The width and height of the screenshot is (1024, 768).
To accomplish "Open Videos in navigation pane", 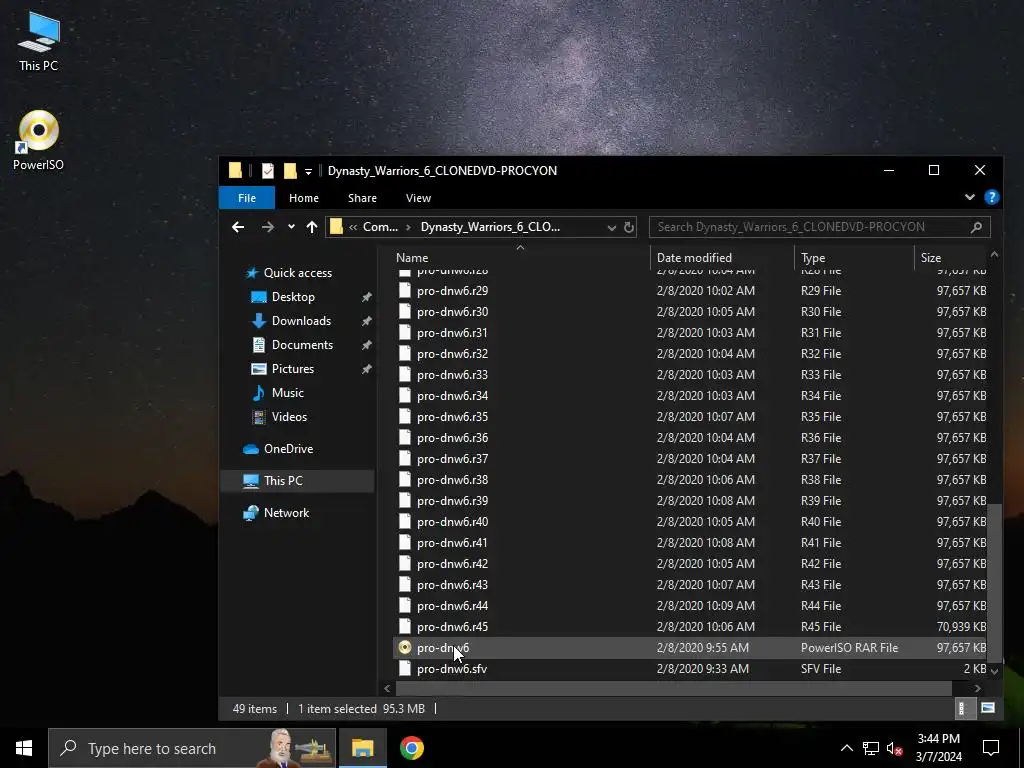I will pyautogui.click(x=289, y=417).
